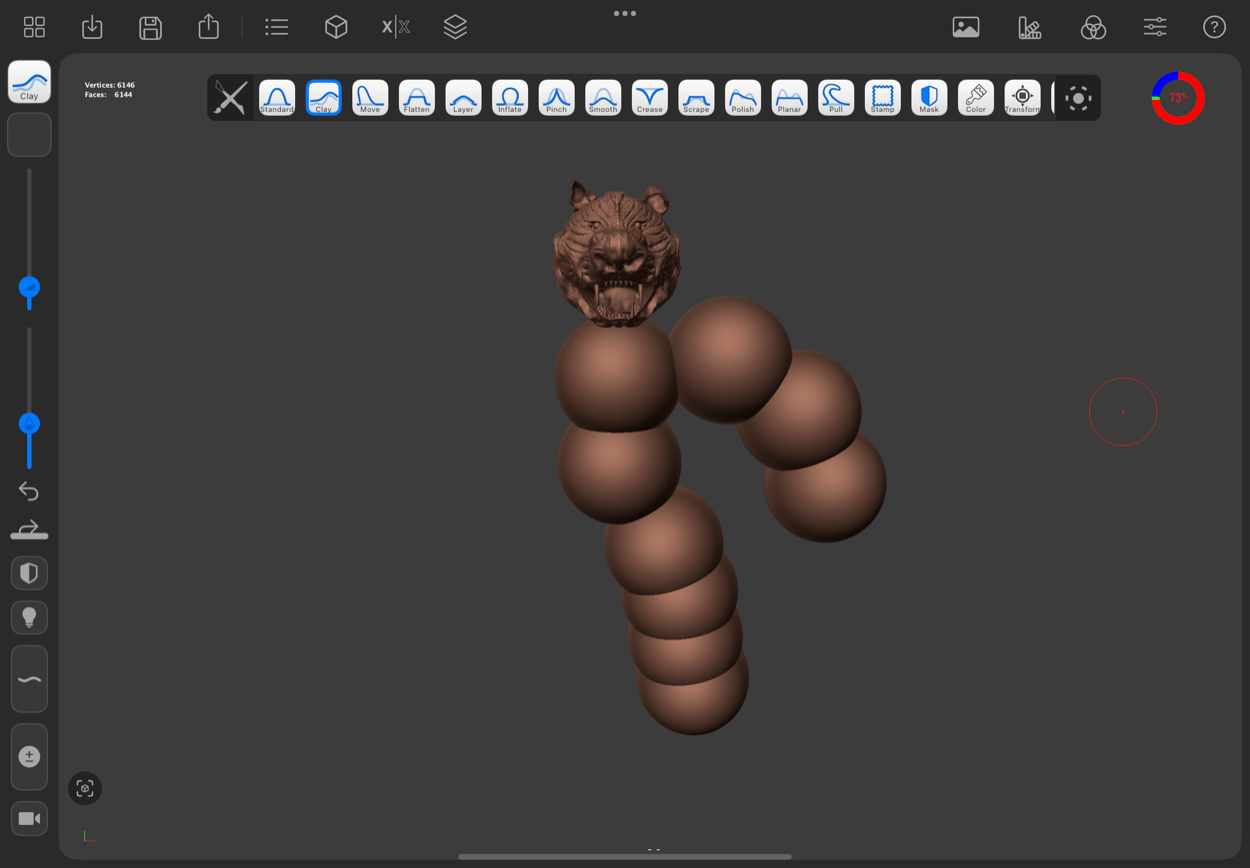Viewport: 1250px width, 868px height.
Task: Click the help question mark button
Action: [x=1214, y=27]
